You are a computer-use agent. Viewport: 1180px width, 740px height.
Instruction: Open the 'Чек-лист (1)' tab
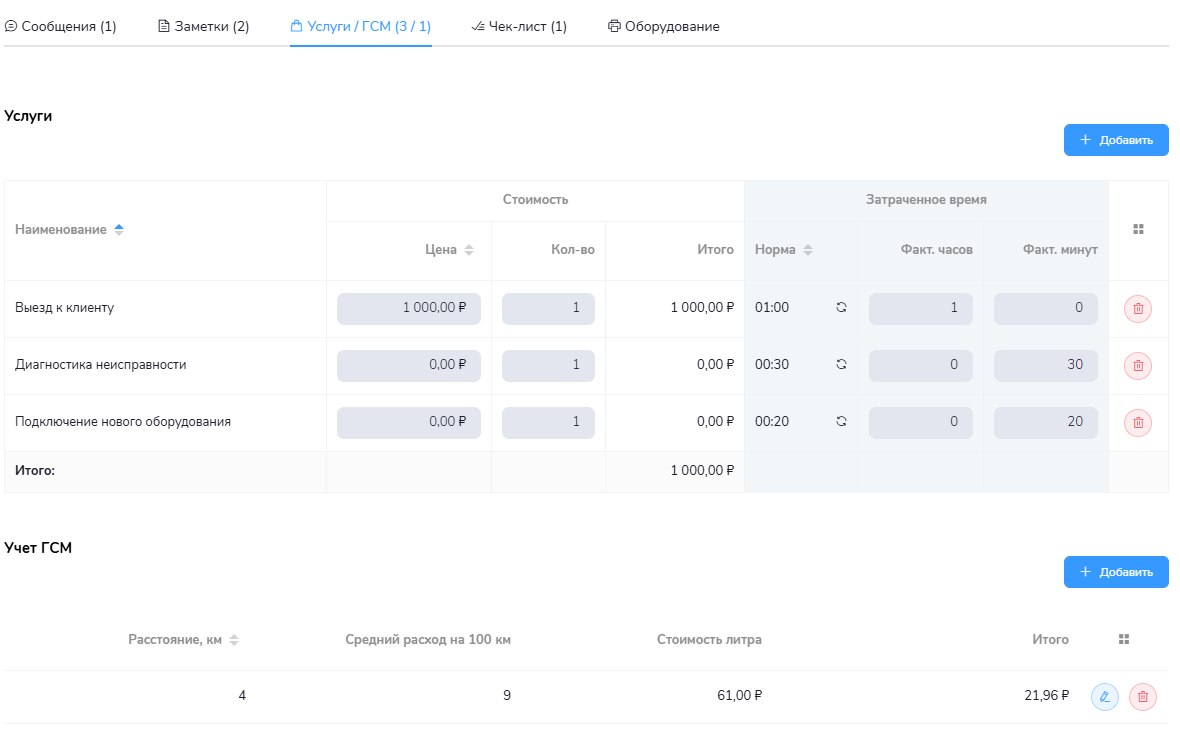click(x=519, y=26)
